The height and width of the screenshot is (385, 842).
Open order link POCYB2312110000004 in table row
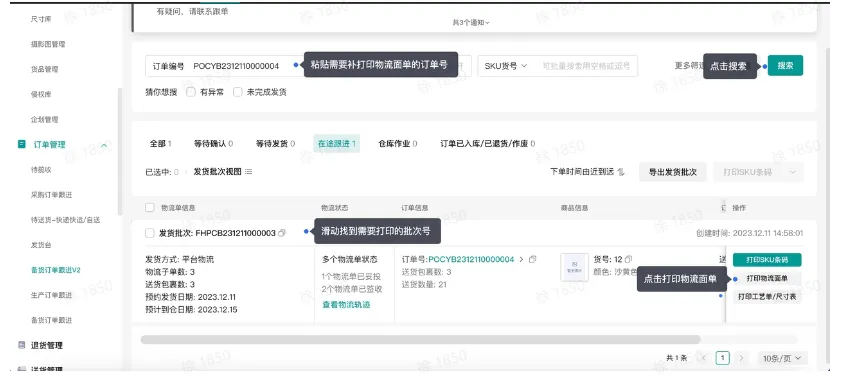click(471, 259)
